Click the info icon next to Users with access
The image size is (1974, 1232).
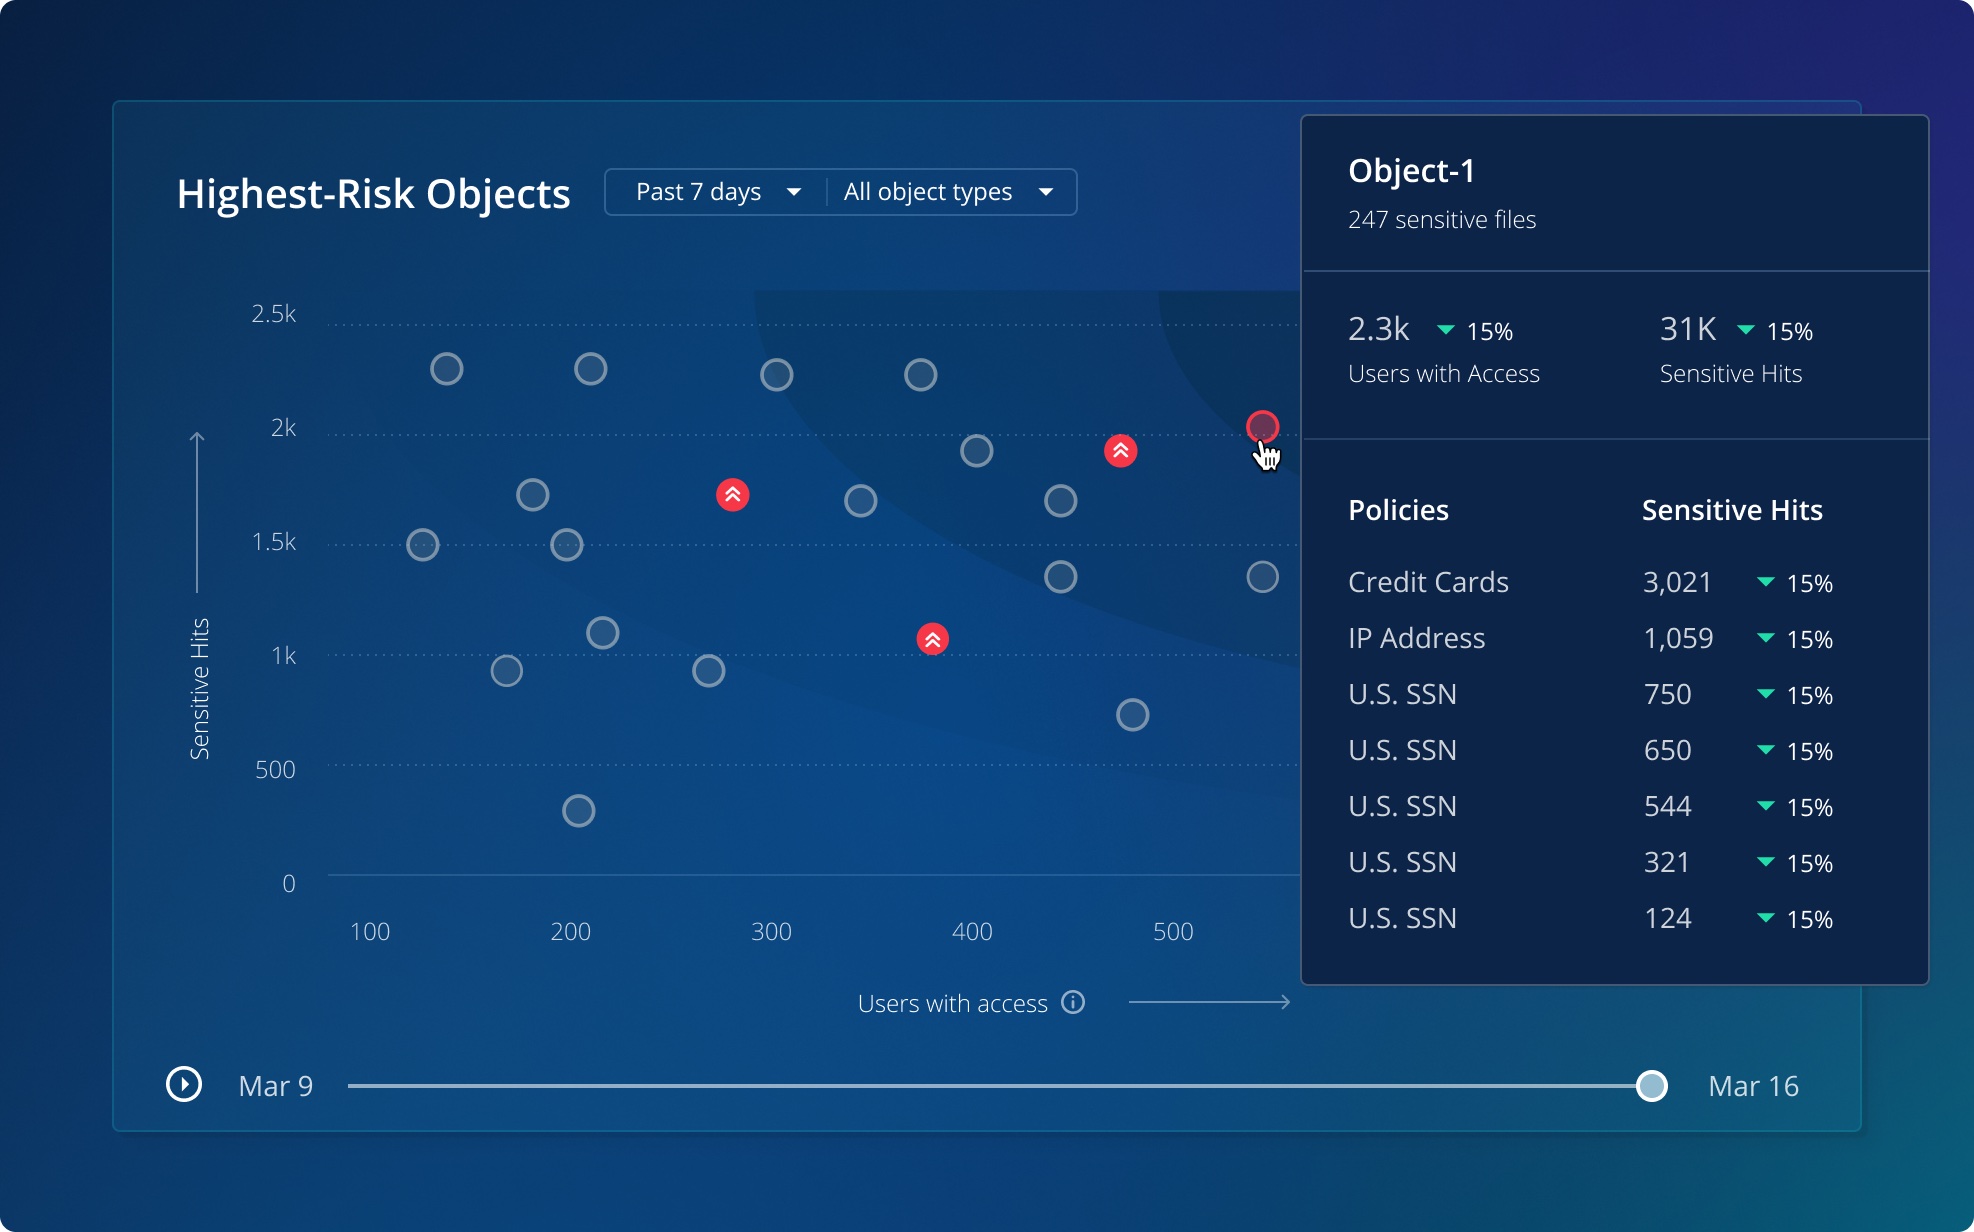1073,1002
